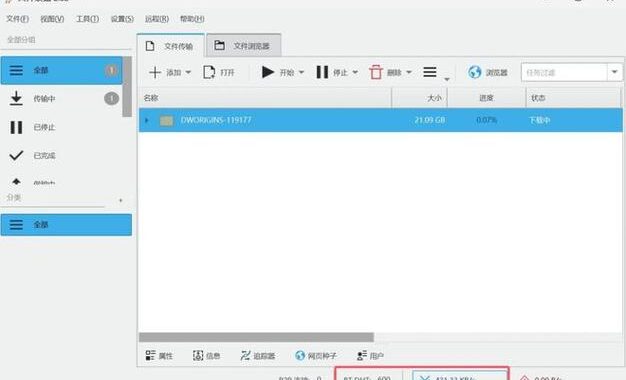The image size is (626, 380).
Task: Sort by the 进度 column header
Action: pyautogui.click(x=486, y=98)
